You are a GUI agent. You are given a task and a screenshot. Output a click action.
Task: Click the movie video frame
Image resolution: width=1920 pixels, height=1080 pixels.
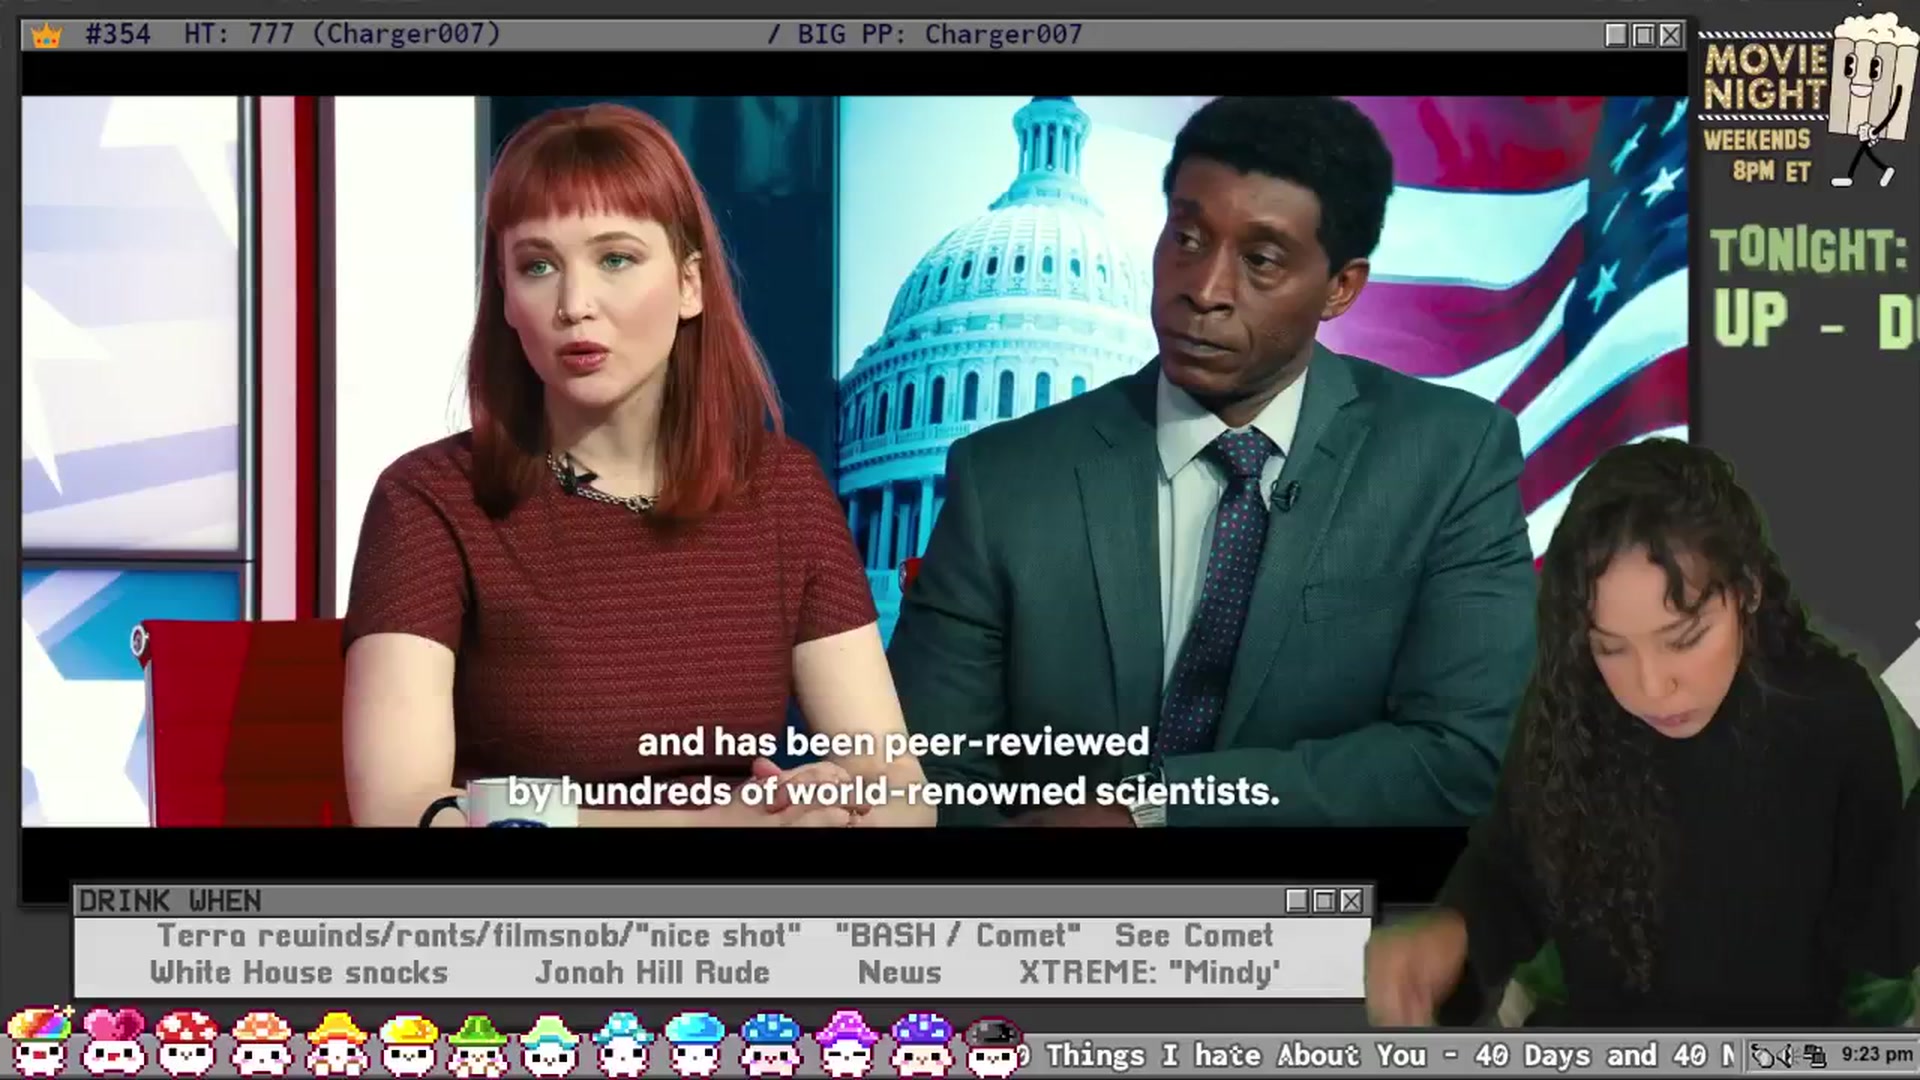tap(854, 461)
